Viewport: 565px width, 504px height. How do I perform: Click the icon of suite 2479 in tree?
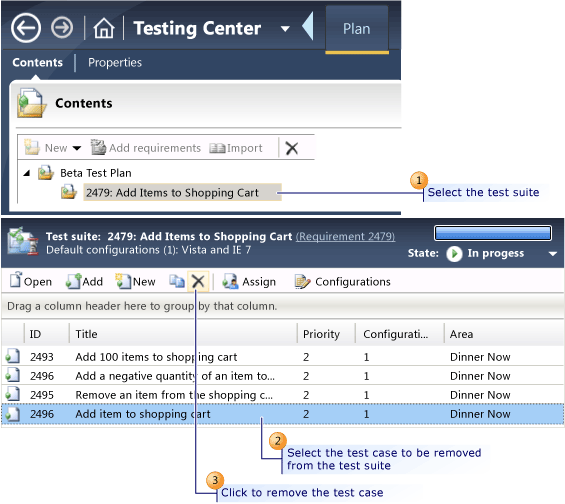[x=68, y=192]
